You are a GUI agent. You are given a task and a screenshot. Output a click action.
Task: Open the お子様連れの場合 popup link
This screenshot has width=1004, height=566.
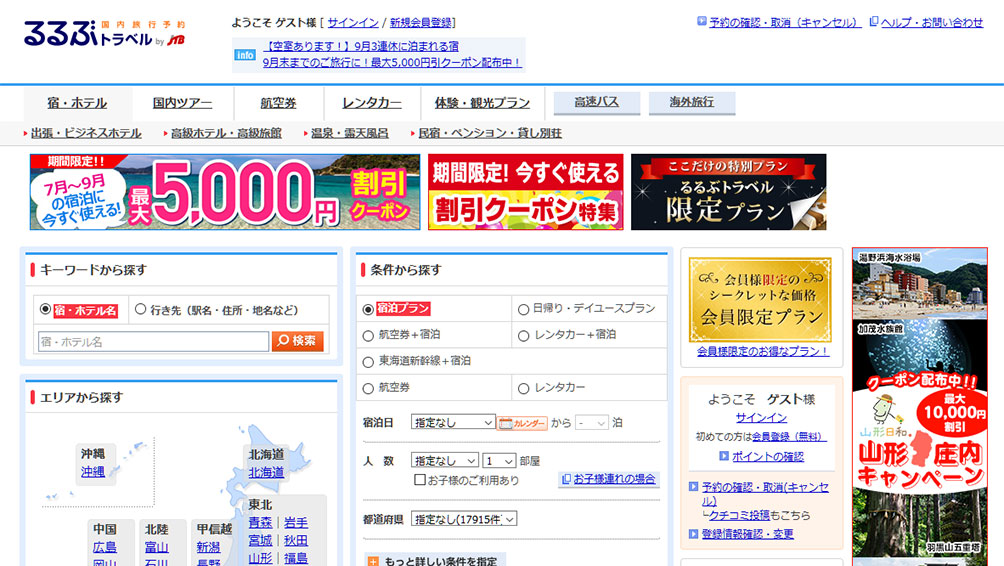click(x=609, y=480)
